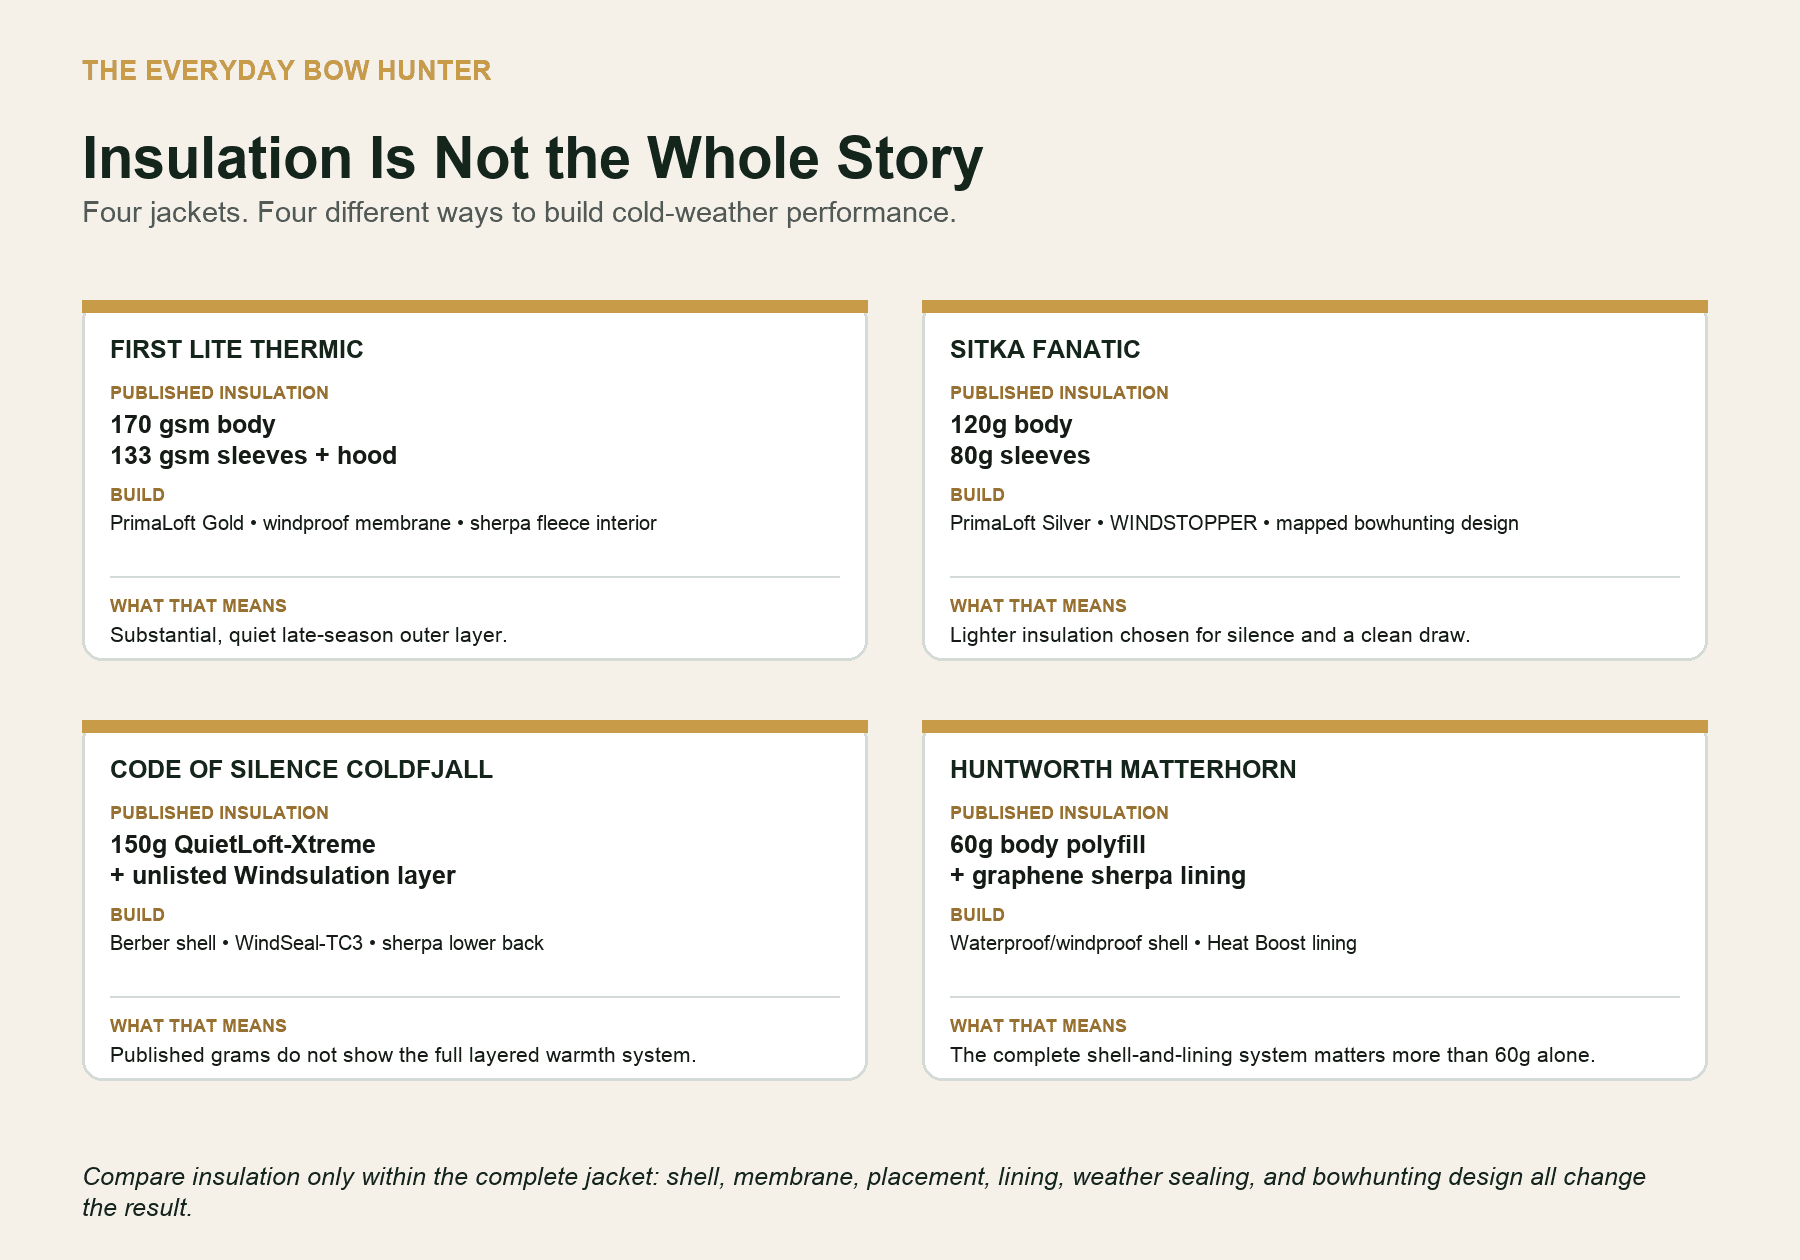Click the 'Waterproof/windproof shell • Heat Boost lining' line
1800x1260 pixels.
point(1153,943)
